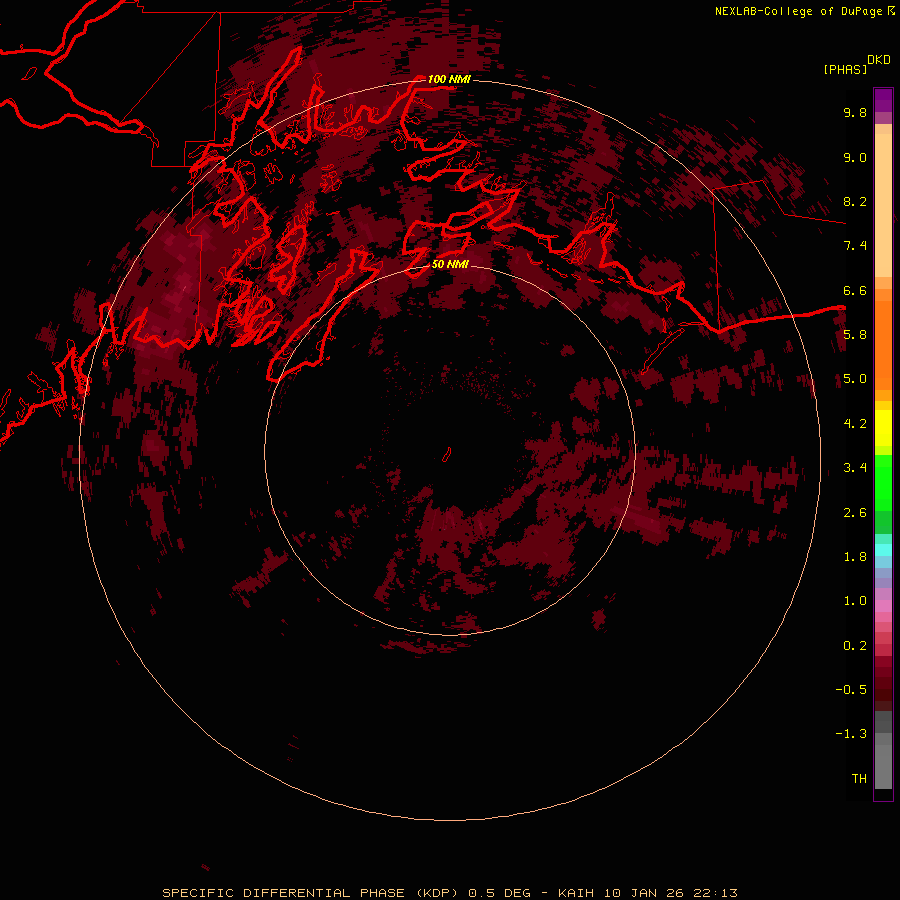This screenshot has height=900, width=900.
Task: Pick the purple band of the color bar
Action: [x=883, y=100]
